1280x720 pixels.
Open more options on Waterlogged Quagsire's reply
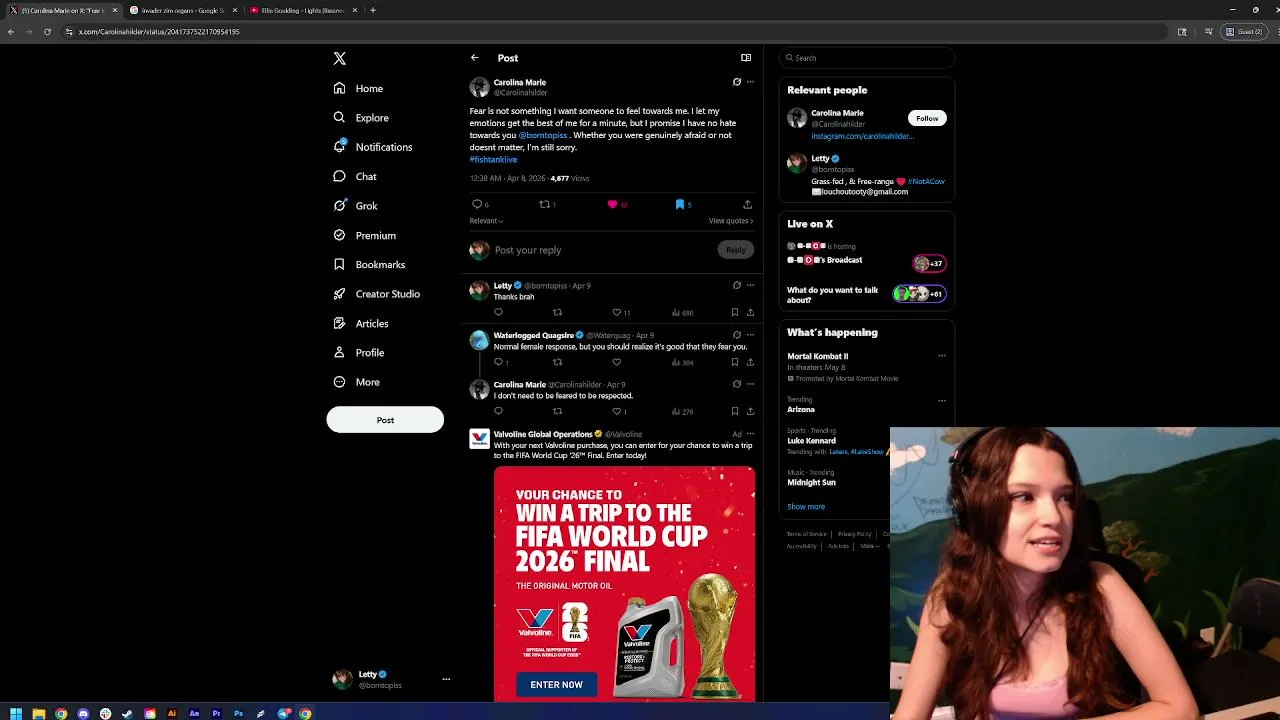tap(750, 335)
